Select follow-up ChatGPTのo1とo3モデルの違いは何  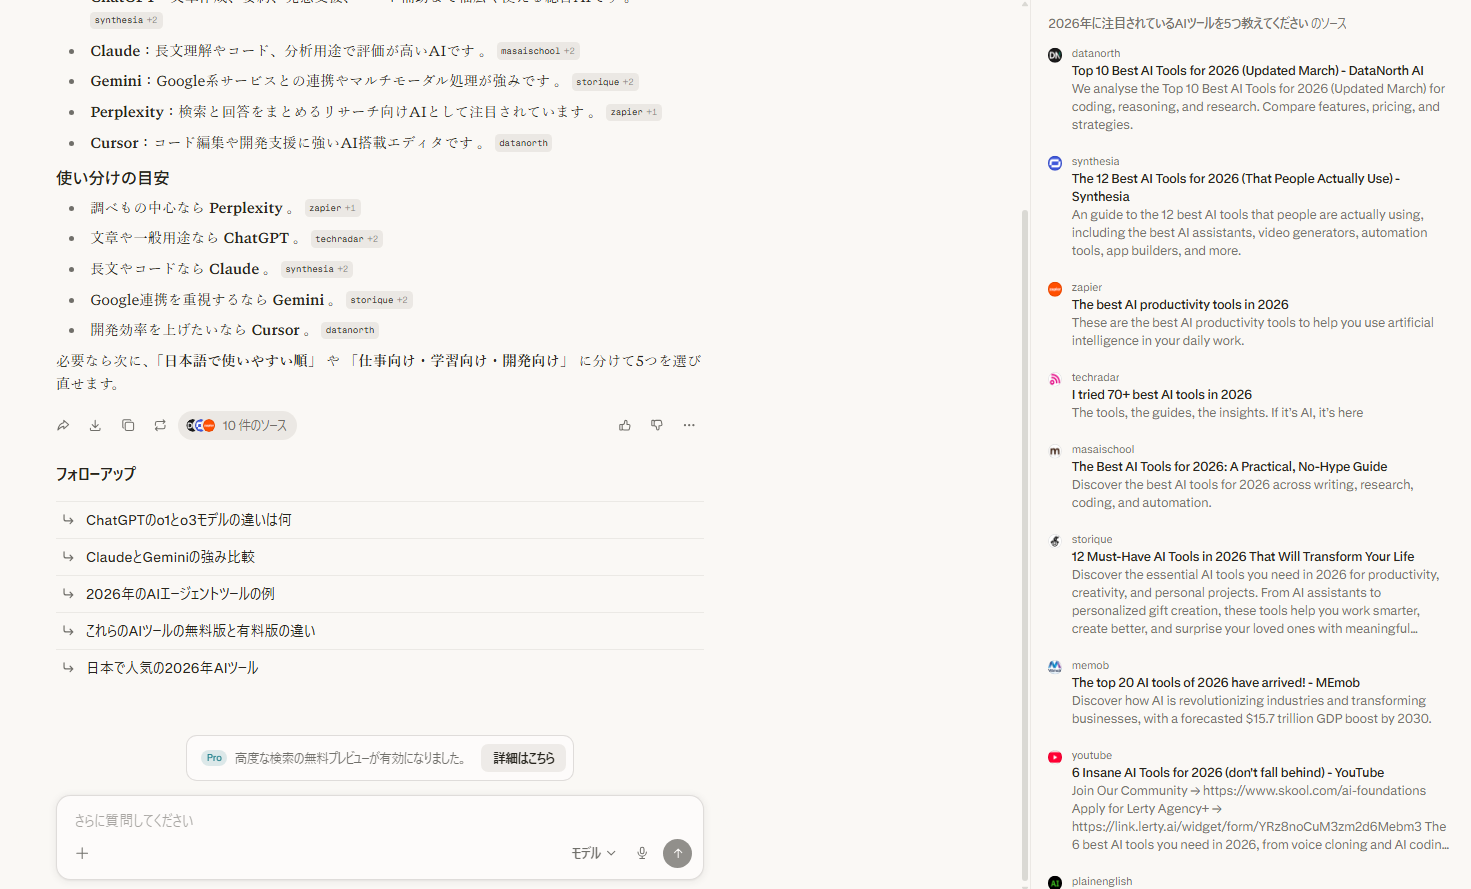[380, 520]
